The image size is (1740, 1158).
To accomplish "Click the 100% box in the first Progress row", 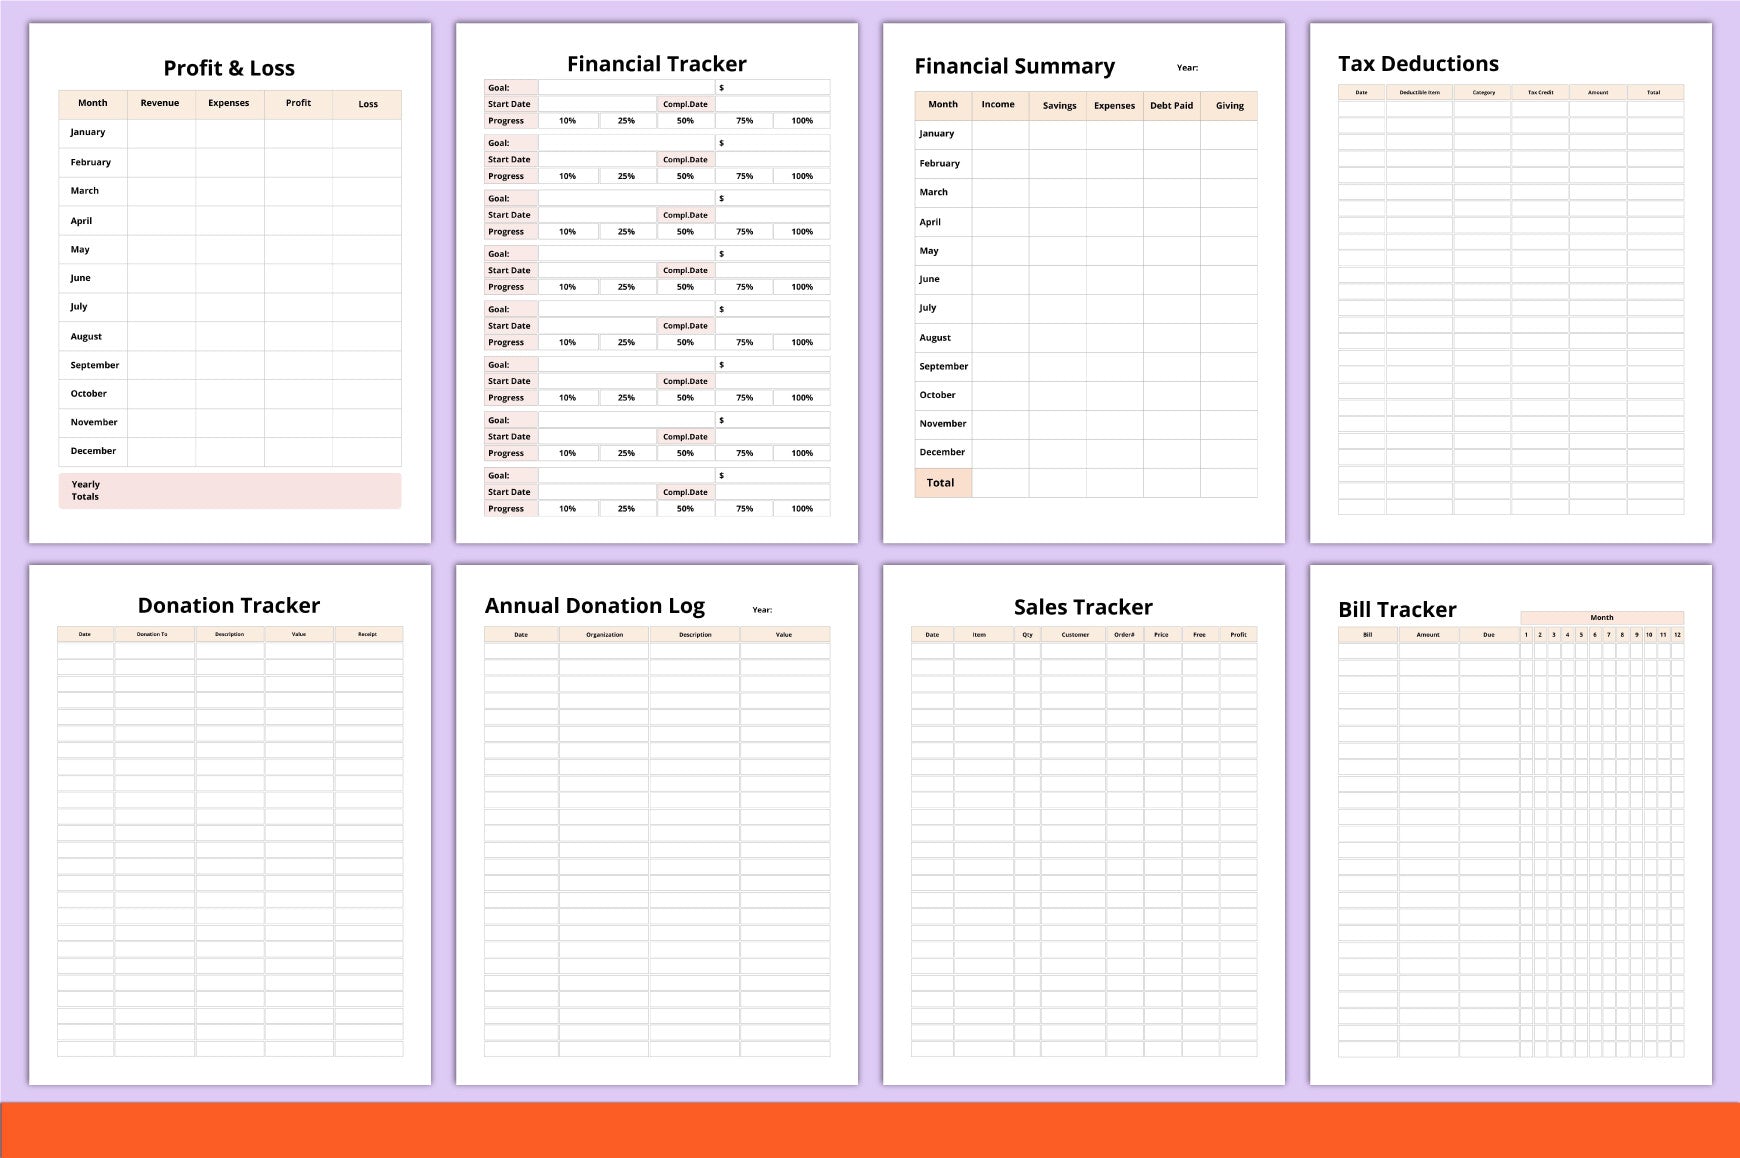I will [802, 121].
